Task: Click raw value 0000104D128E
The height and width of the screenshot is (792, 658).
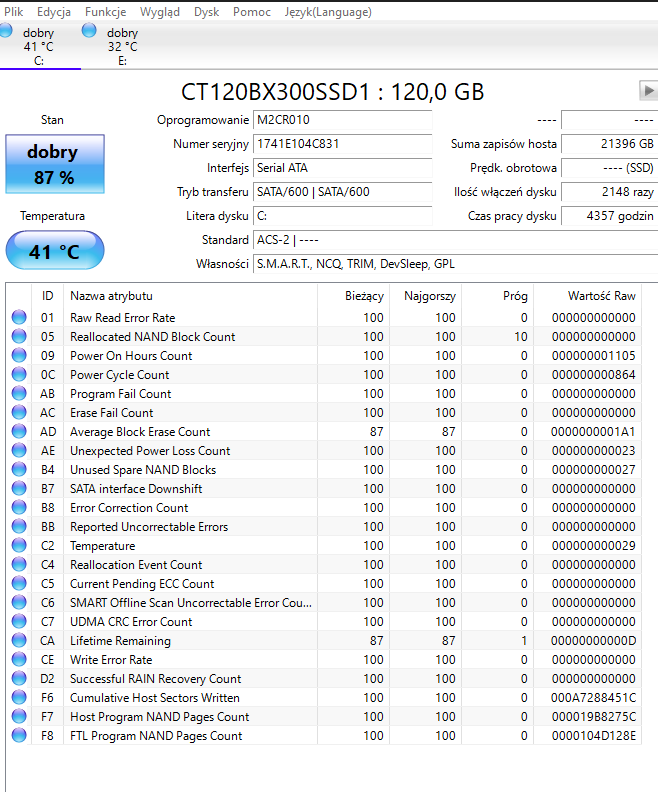Action: tap(593, 735)
